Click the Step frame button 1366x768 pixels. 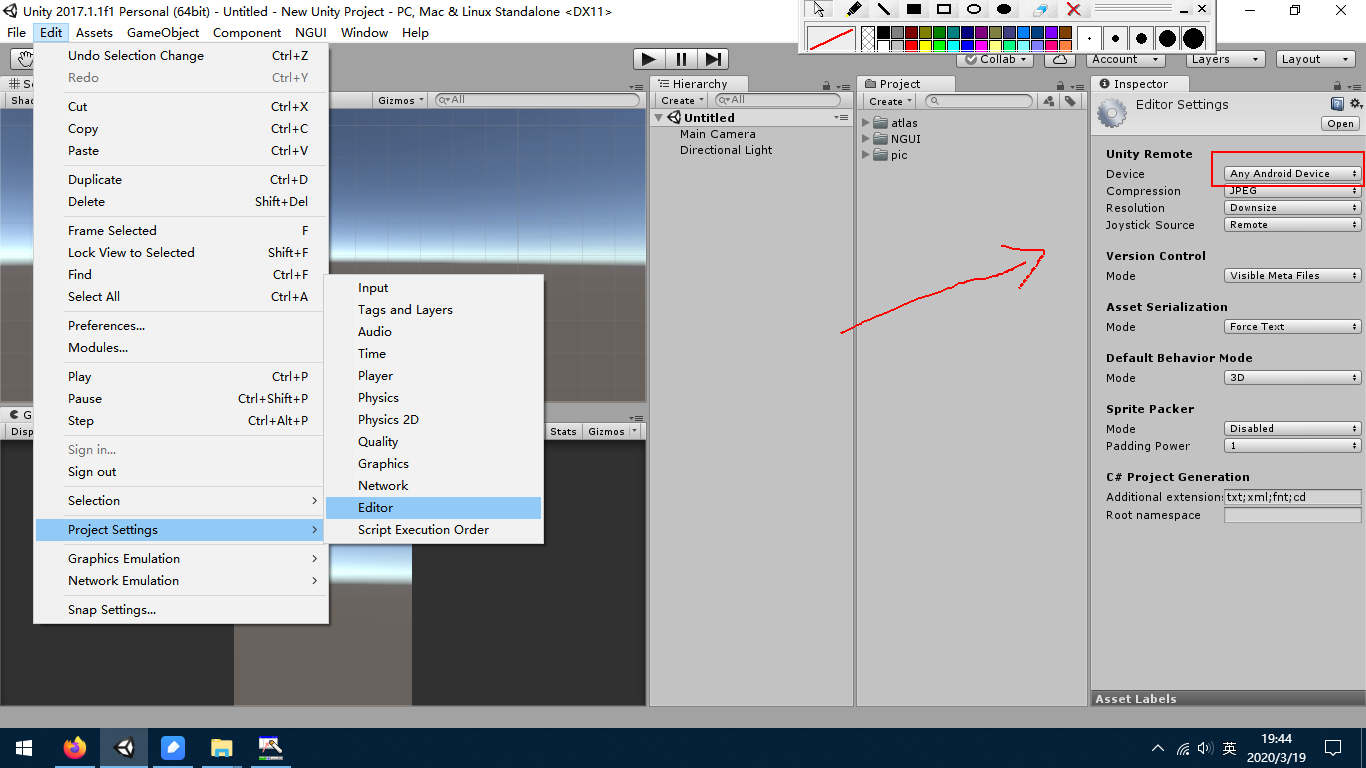click(x=713, y=58)
